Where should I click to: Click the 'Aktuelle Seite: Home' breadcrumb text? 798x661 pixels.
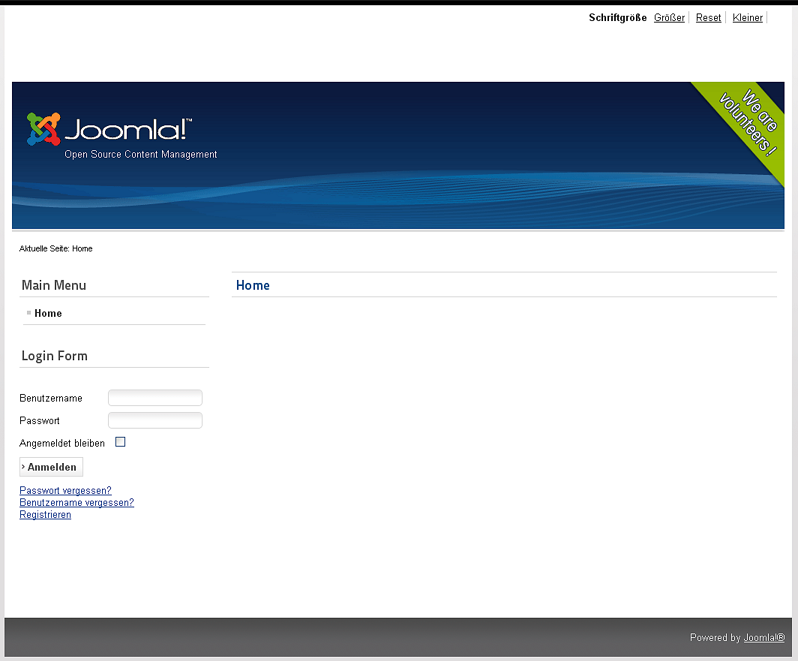55,249
